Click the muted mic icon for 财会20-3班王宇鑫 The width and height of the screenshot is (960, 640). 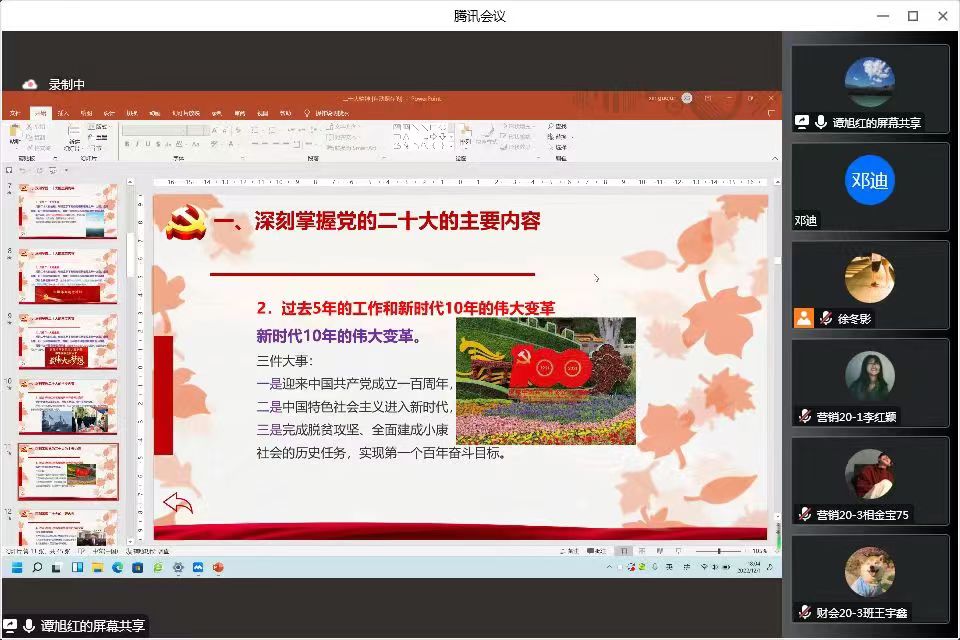tap(804, 612)
